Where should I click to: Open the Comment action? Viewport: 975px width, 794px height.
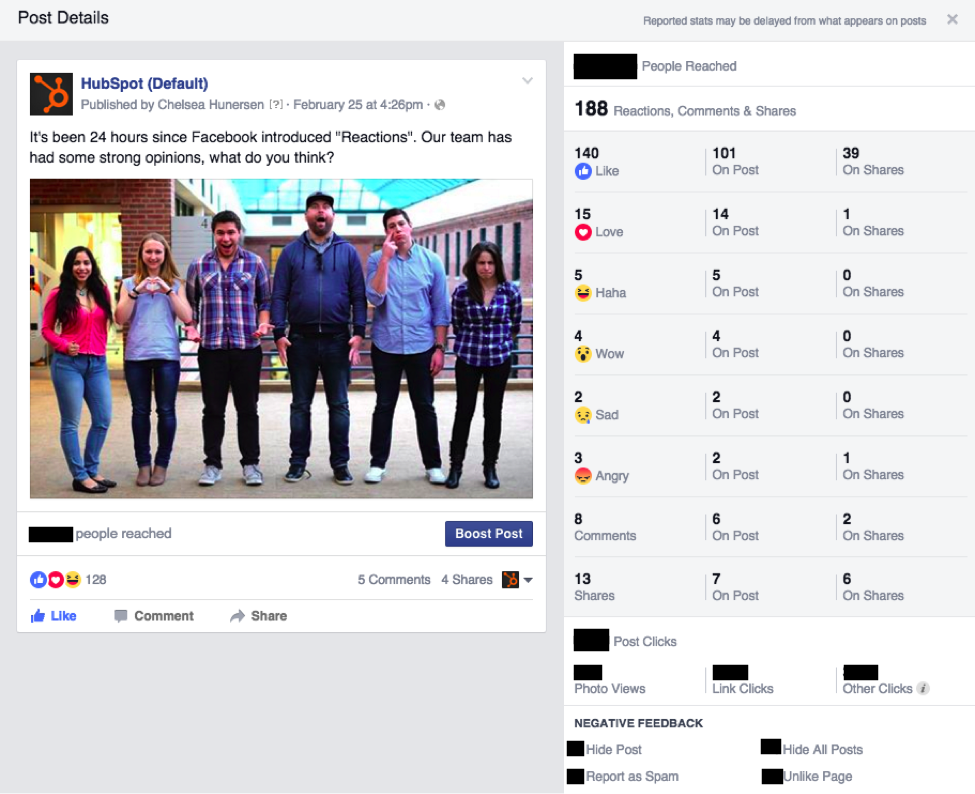click(153, 615)
